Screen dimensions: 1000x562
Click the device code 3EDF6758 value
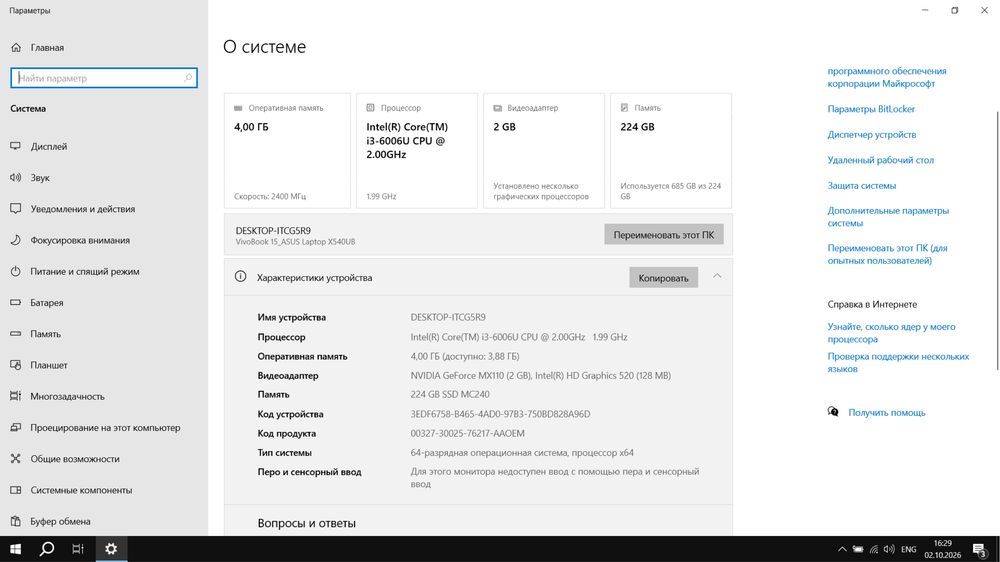(500, 414)
